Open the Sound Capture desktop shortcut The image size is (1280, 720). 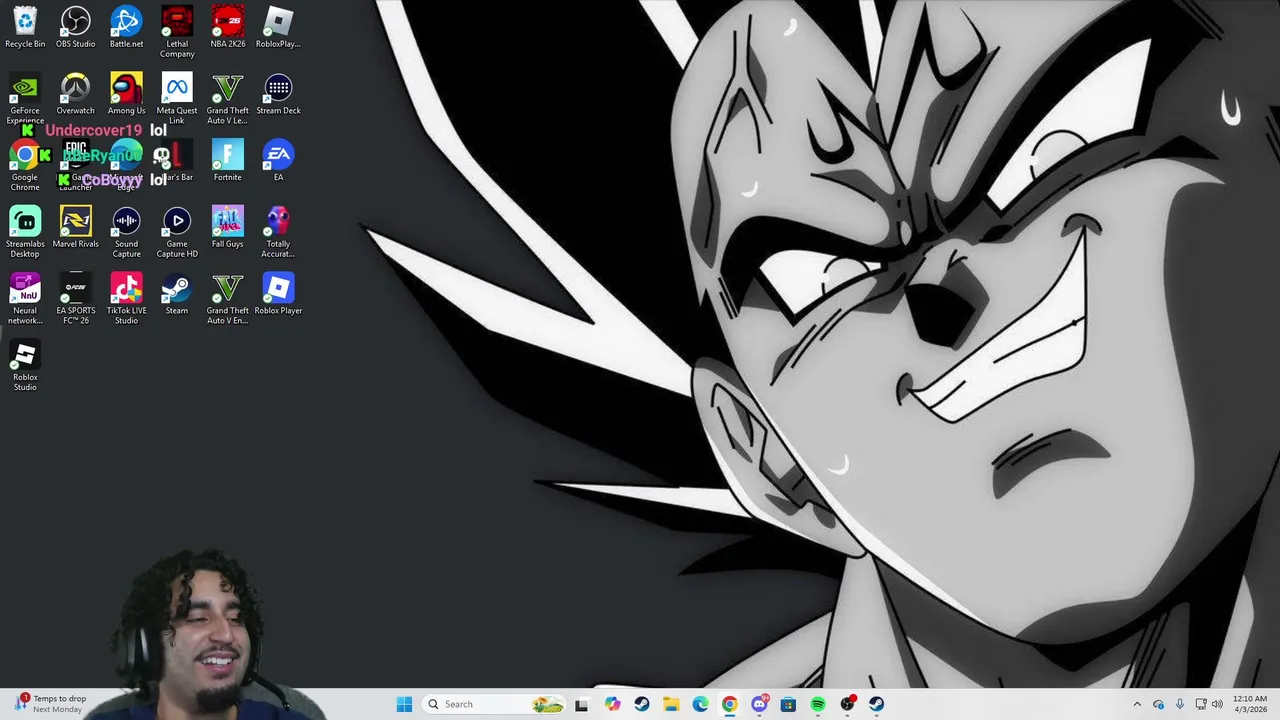(126, 232)
